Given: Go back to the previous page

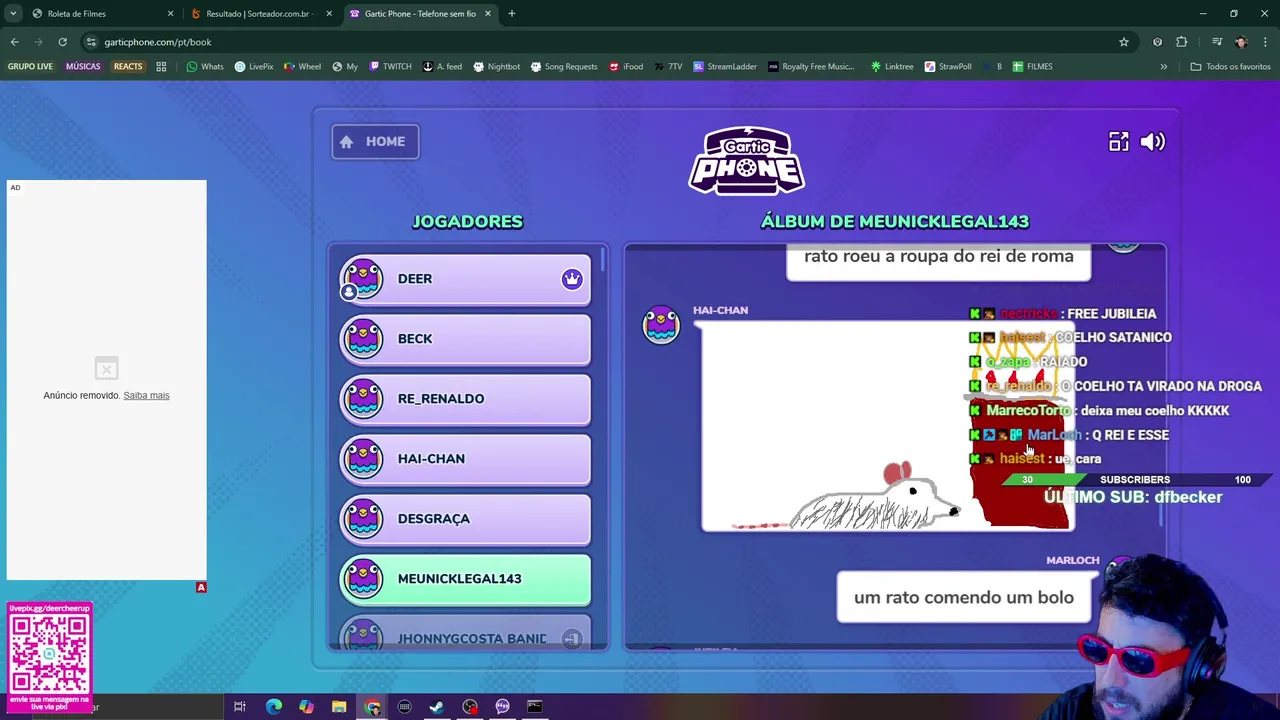Looking at the screenshot, I should 14,42.
